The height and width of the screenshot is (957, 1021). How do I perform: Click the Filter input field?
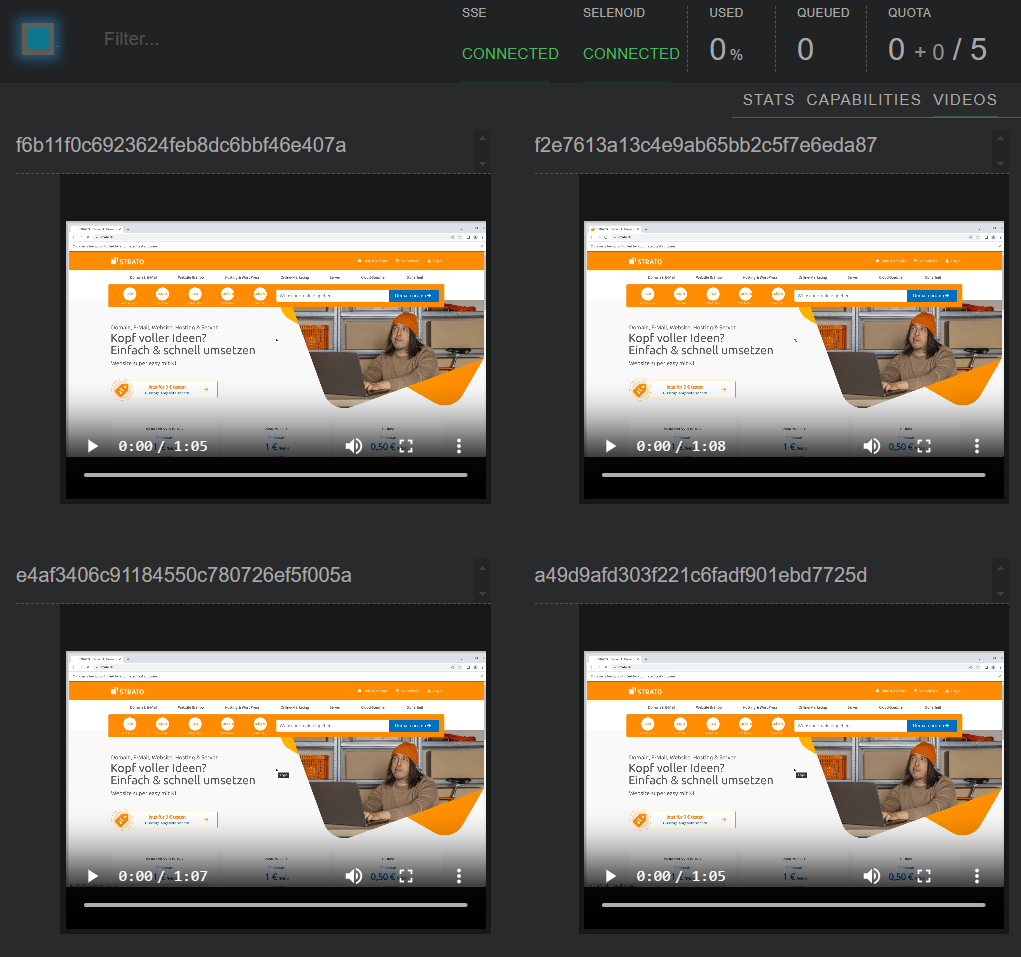coord(250,40)
